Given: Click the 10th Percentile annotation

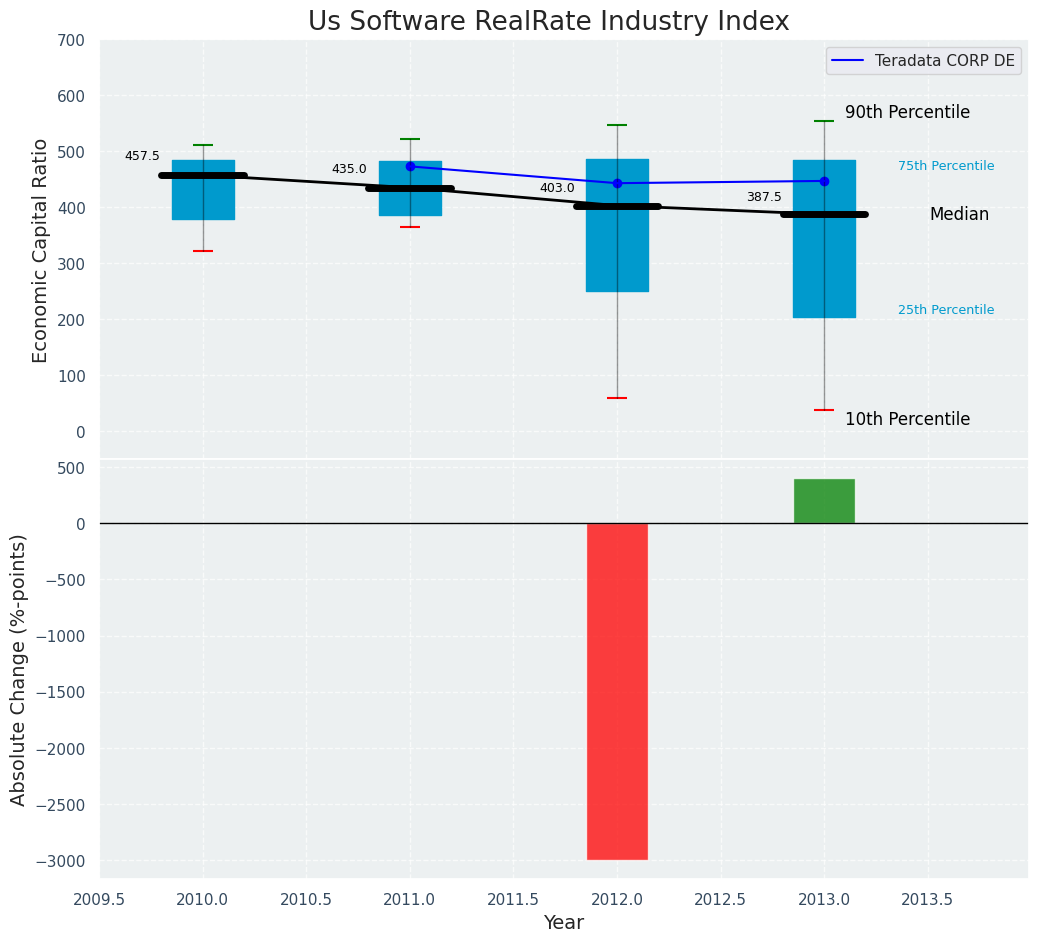Looking at the screenshot, I should click(x=907, y=419).
